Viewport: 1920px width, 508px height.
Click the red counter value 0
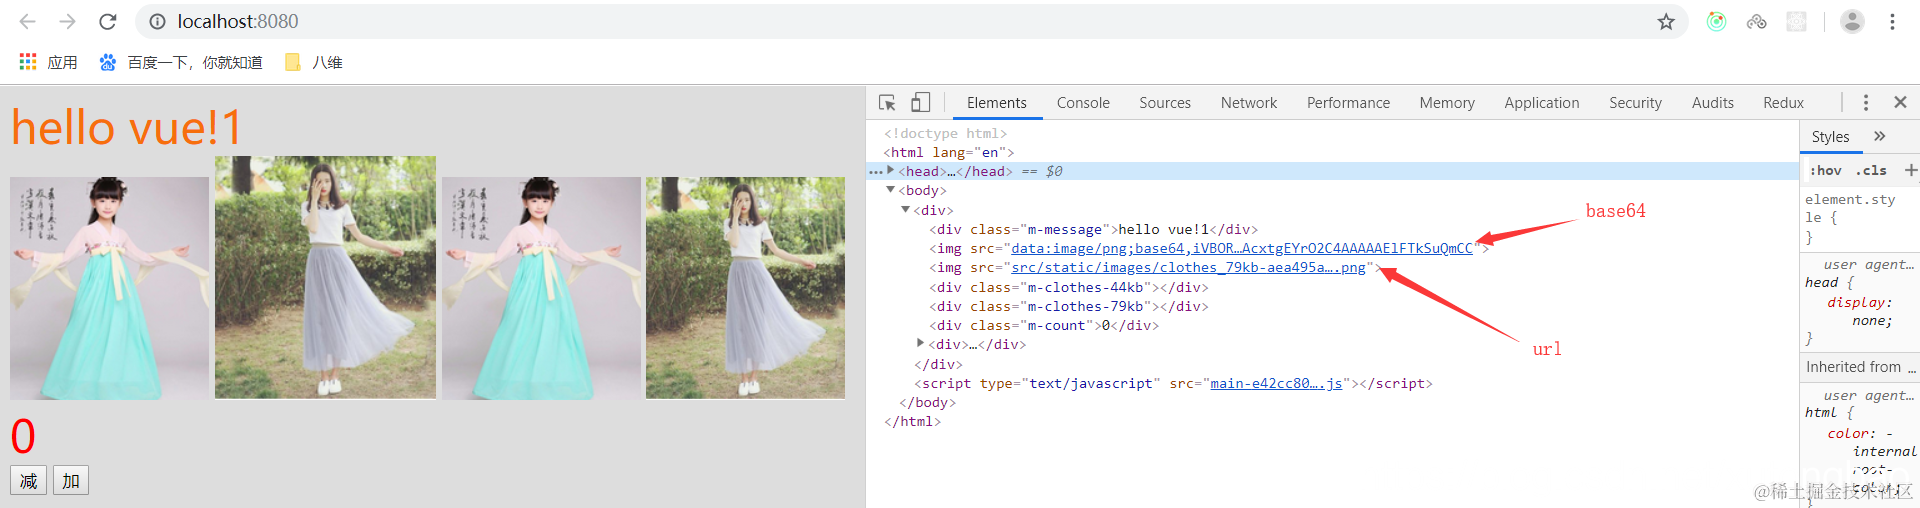[x=23, y=437]
